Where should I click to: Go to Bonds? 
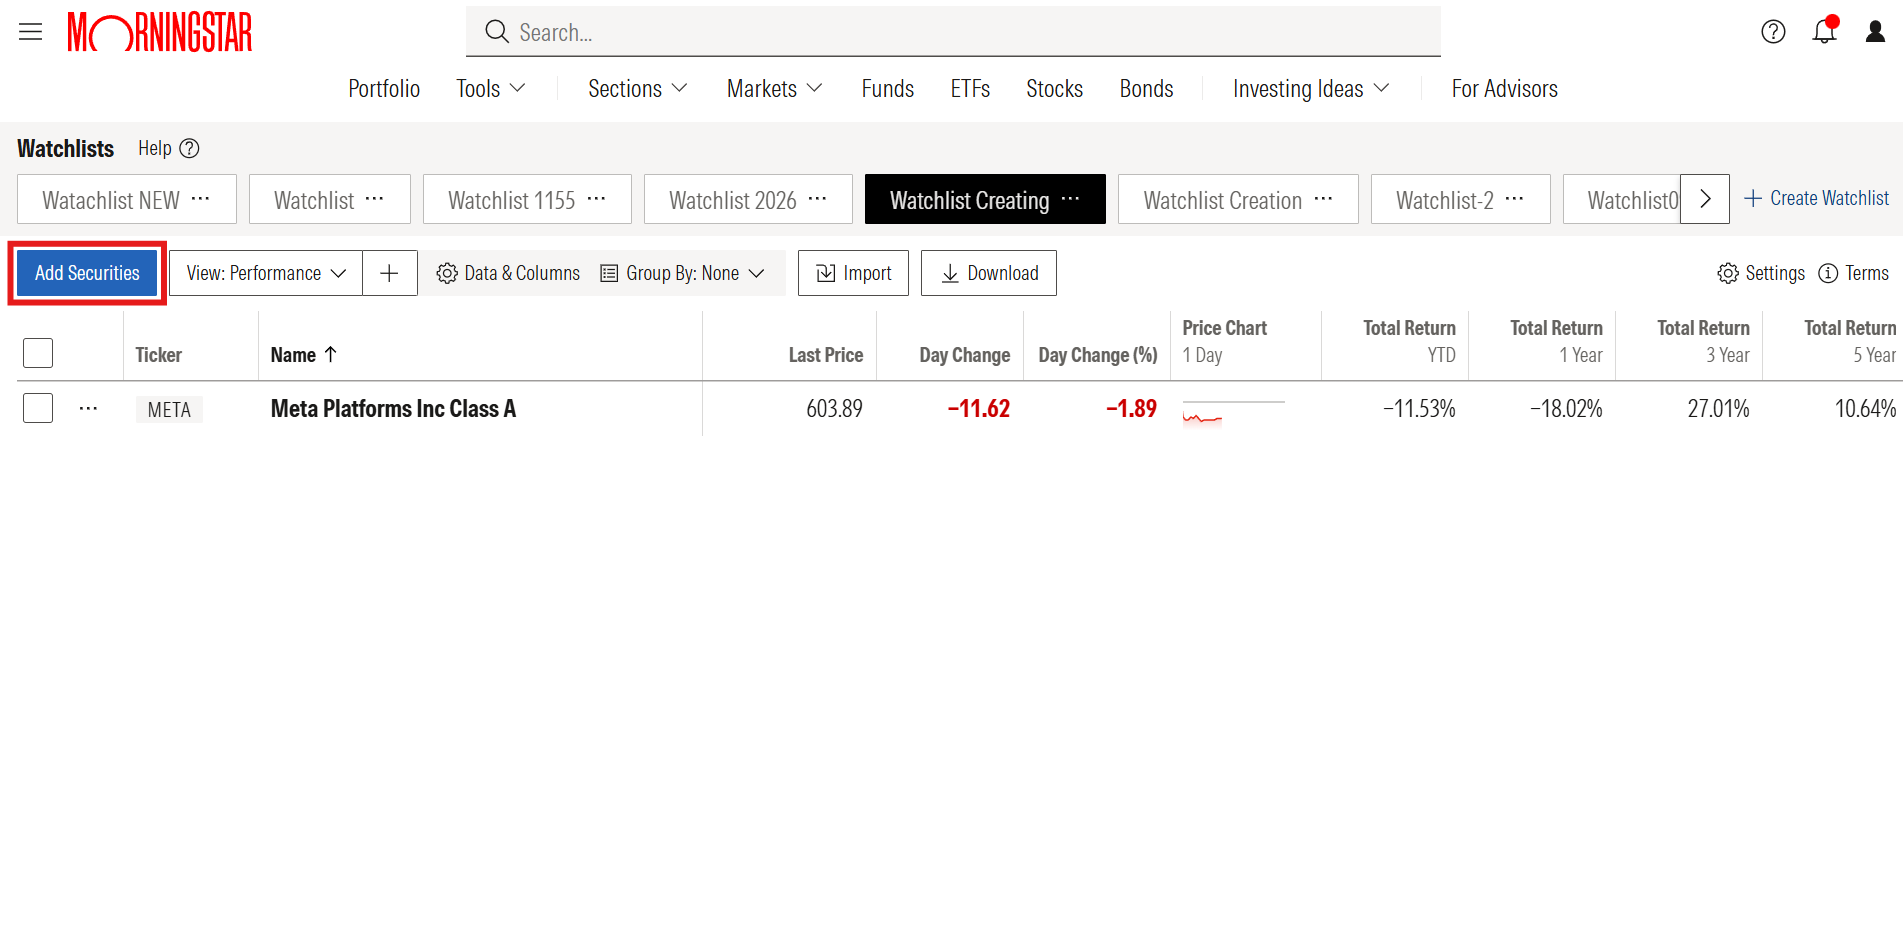tap(1146, 88)
